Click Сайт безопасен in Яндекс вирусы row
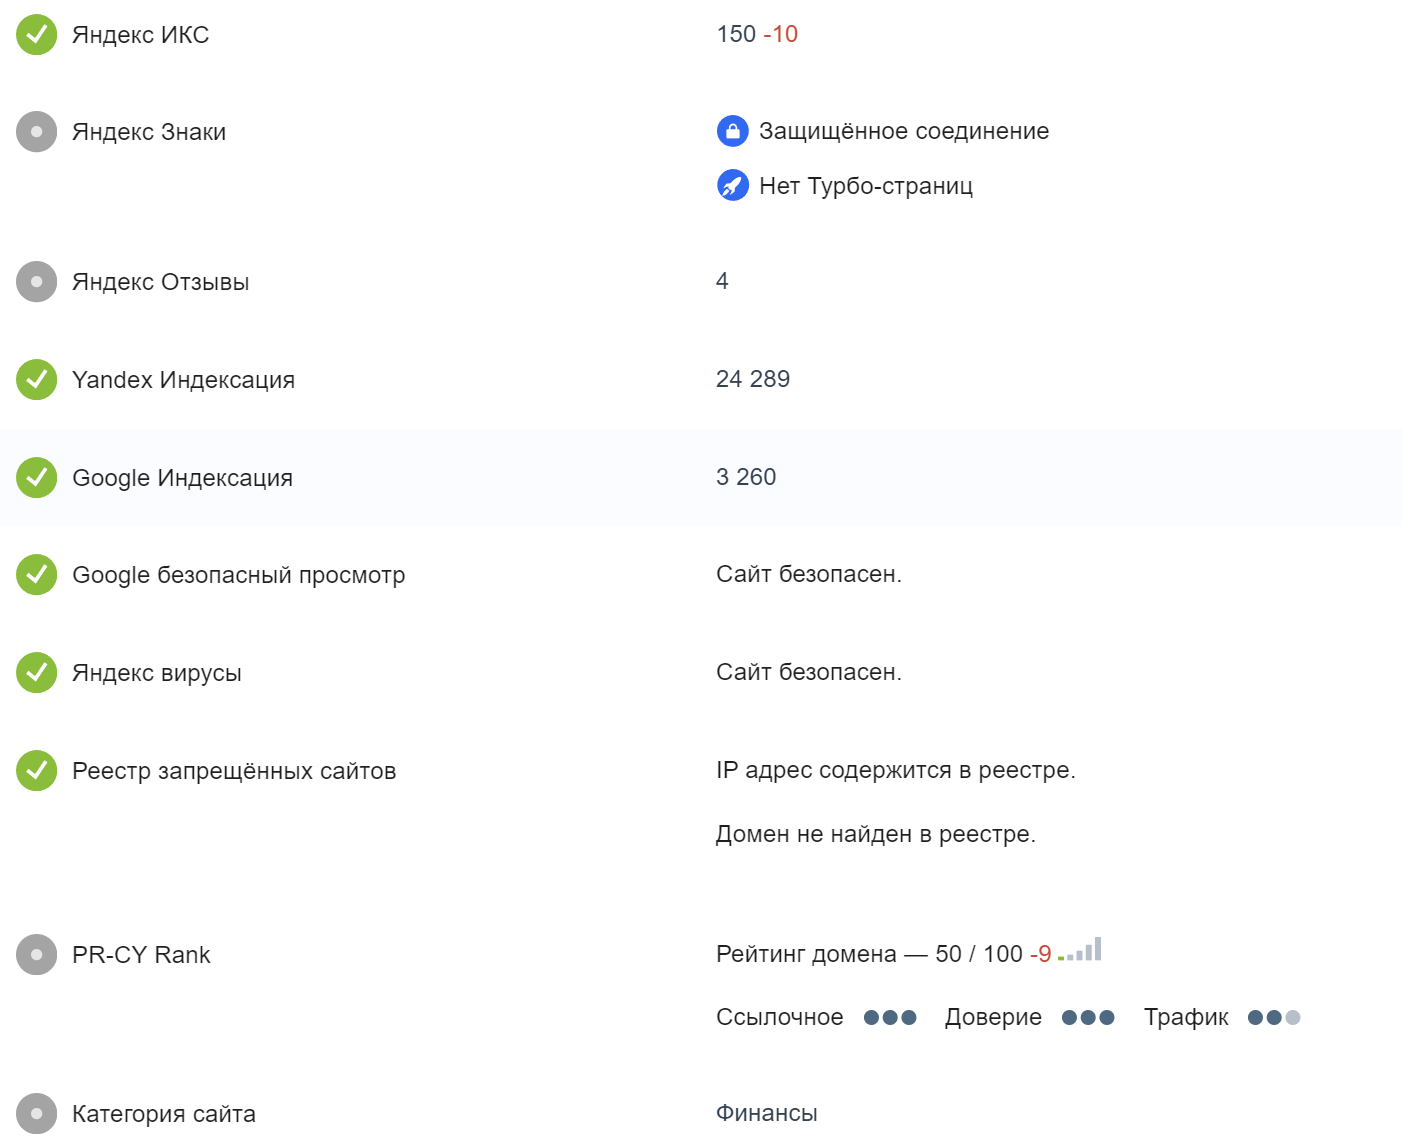 (809, 672)
